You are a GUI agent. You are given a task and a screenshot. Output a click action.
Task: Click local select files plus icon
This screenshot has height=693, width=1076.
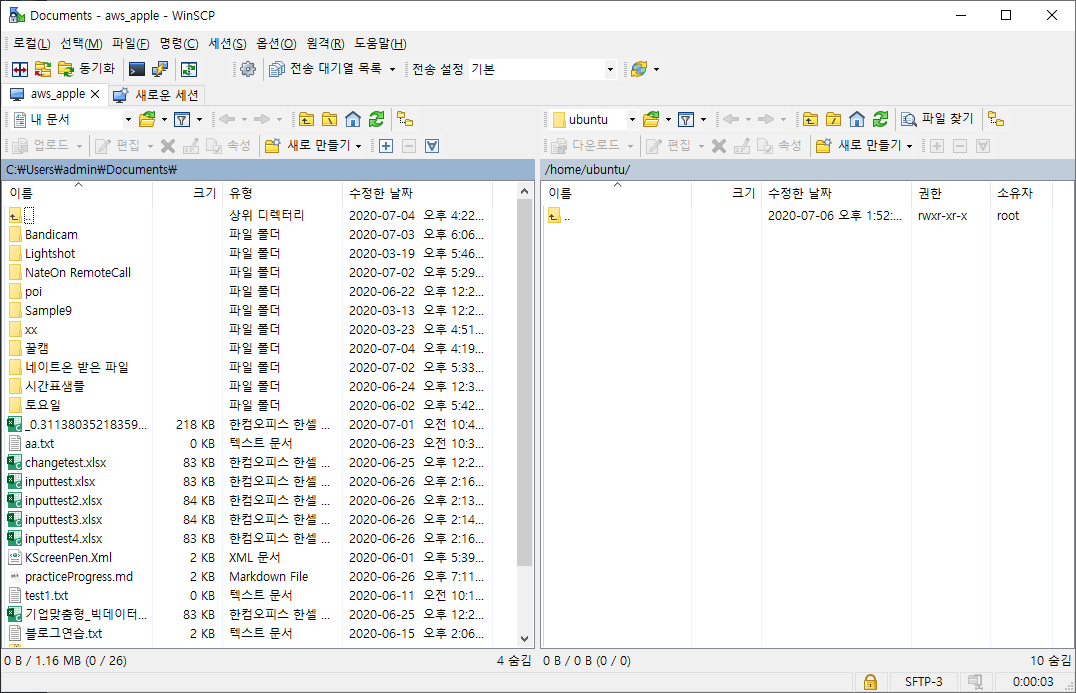386,145
